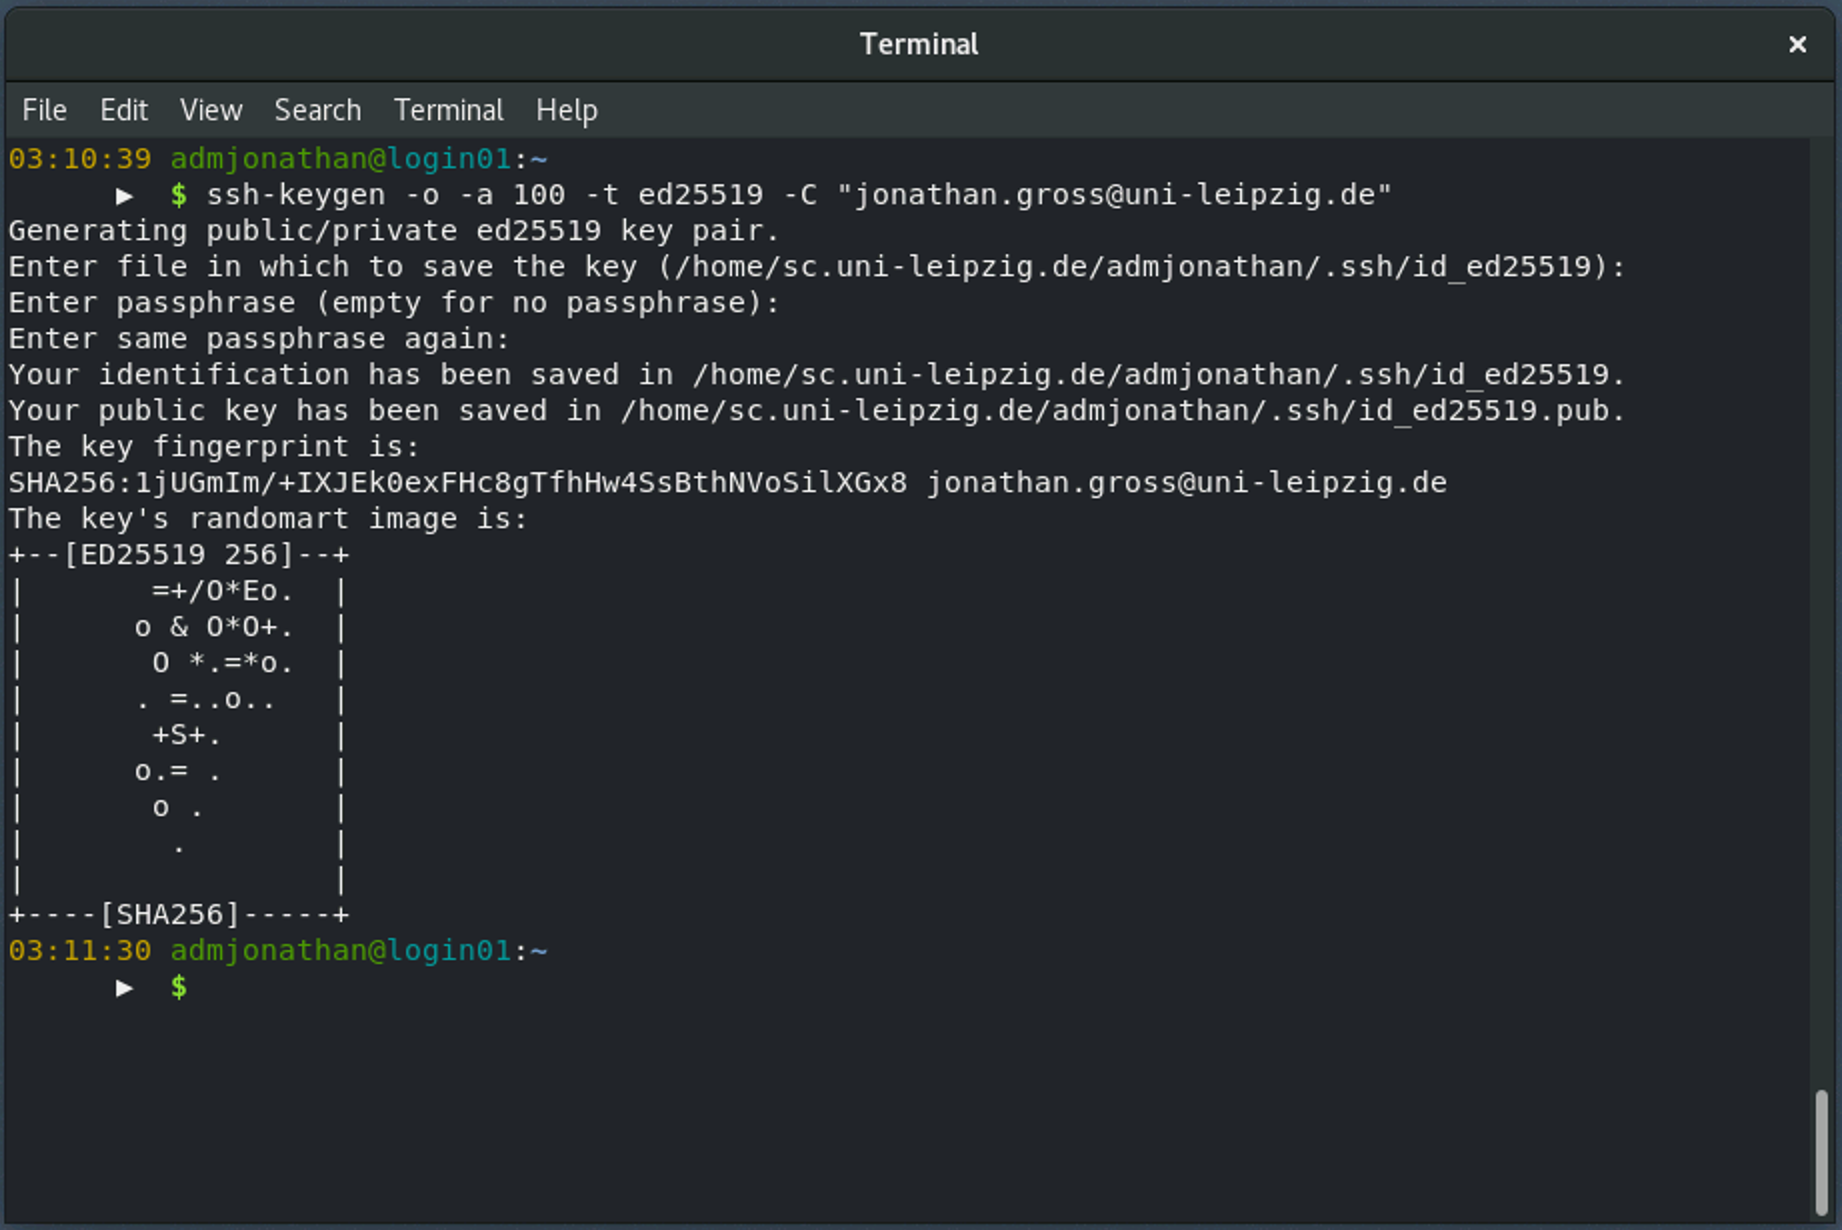Screen dimensions: 1842x1230
Task: Click 'Enter same passphrase again:' line
Action: pyautogui.click(x=259, y=339)
